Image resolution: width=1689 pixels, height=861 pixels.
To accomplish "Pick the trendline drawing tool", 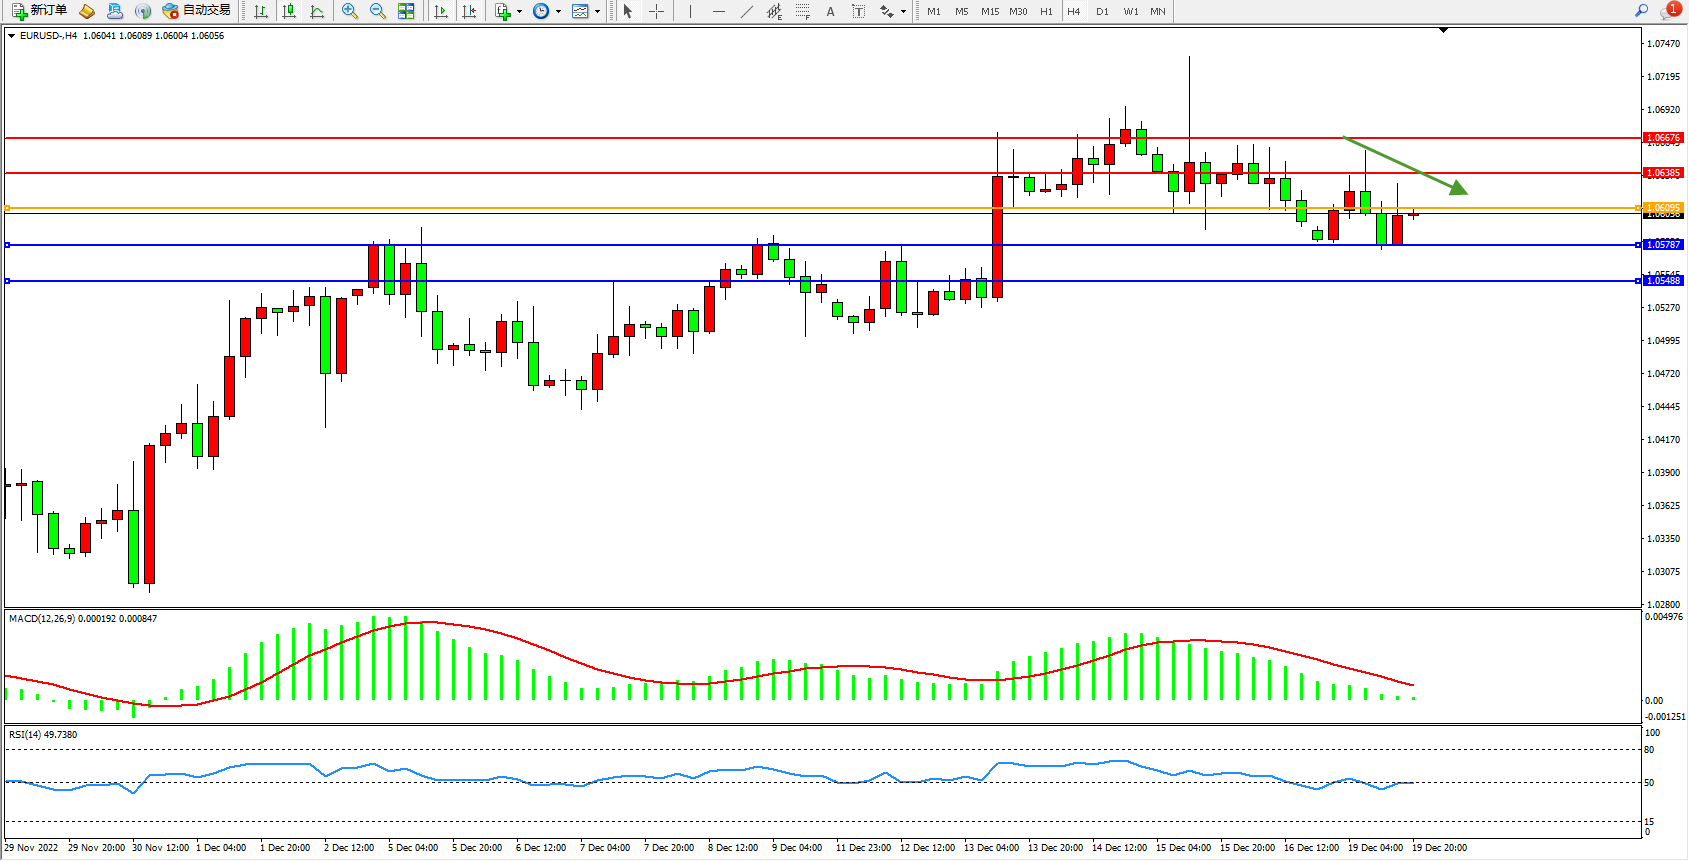I will 746,11.
